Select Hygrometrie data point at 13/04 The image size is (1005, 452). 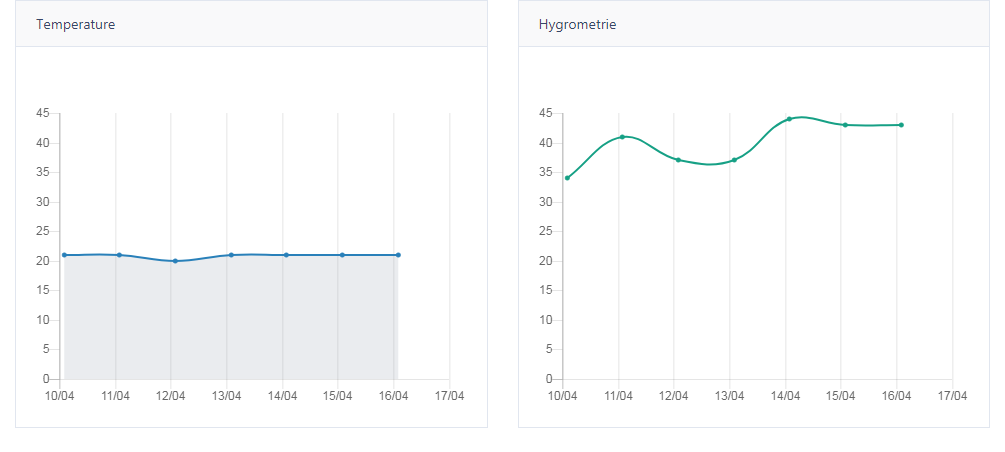click(x=734, y=160)
